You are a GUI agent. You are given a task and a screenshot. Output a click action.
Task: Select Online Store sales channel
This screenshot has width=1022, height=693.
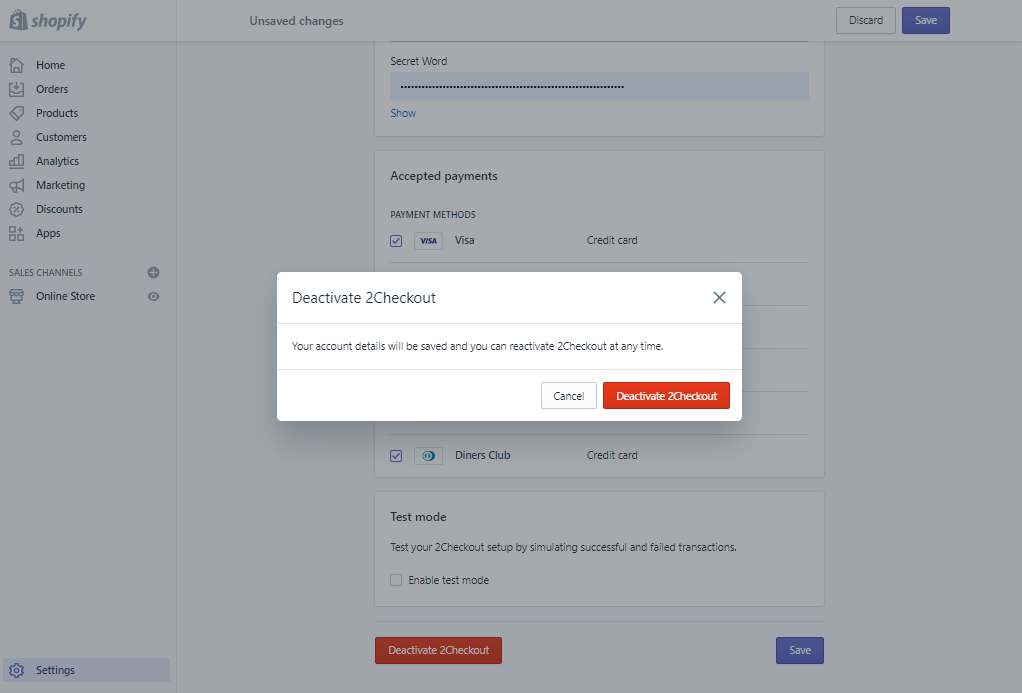click(65, 297)
